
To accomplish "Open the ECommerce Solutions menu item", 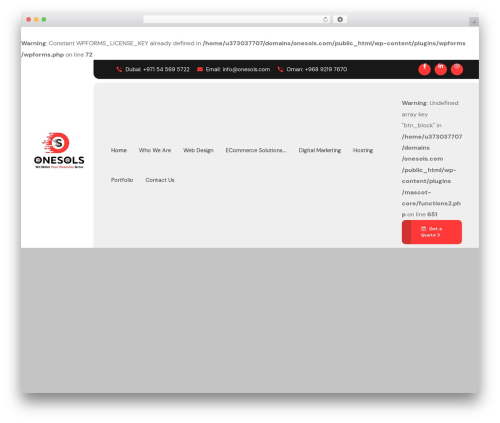I will coord(256,150).
